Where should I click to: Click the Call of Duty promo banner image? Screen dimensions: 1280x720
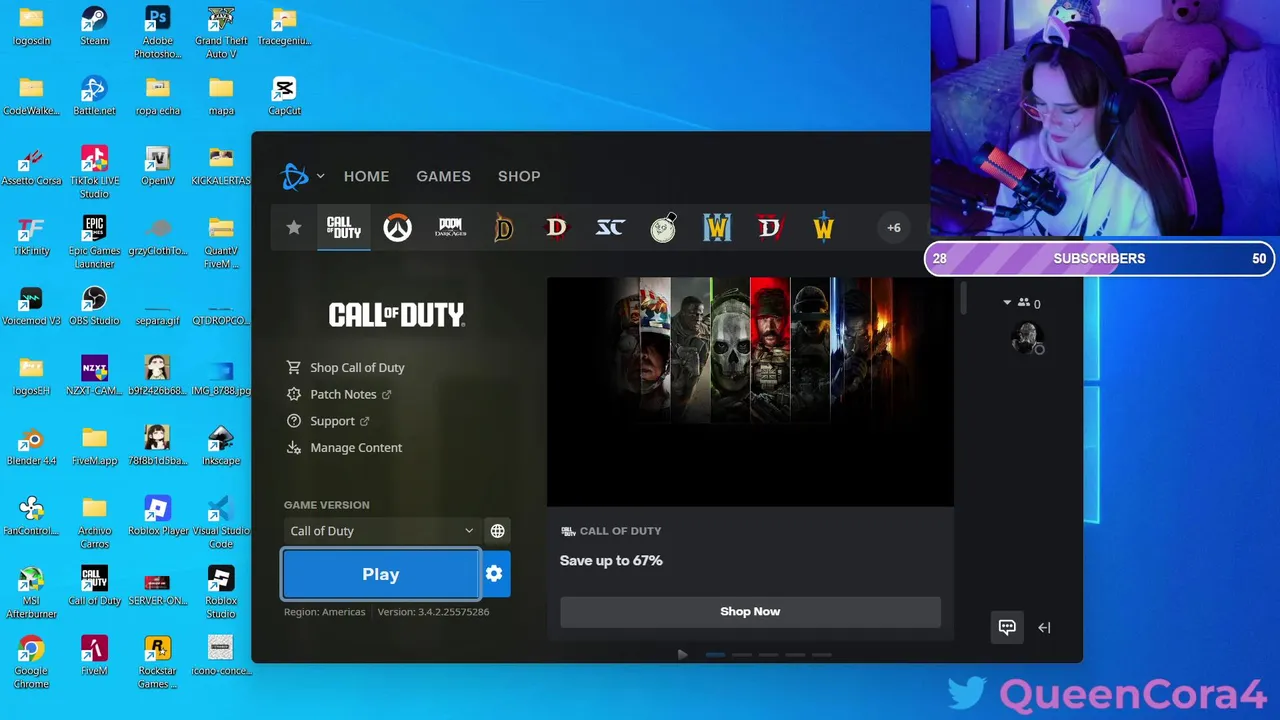[x=750, y=391]
